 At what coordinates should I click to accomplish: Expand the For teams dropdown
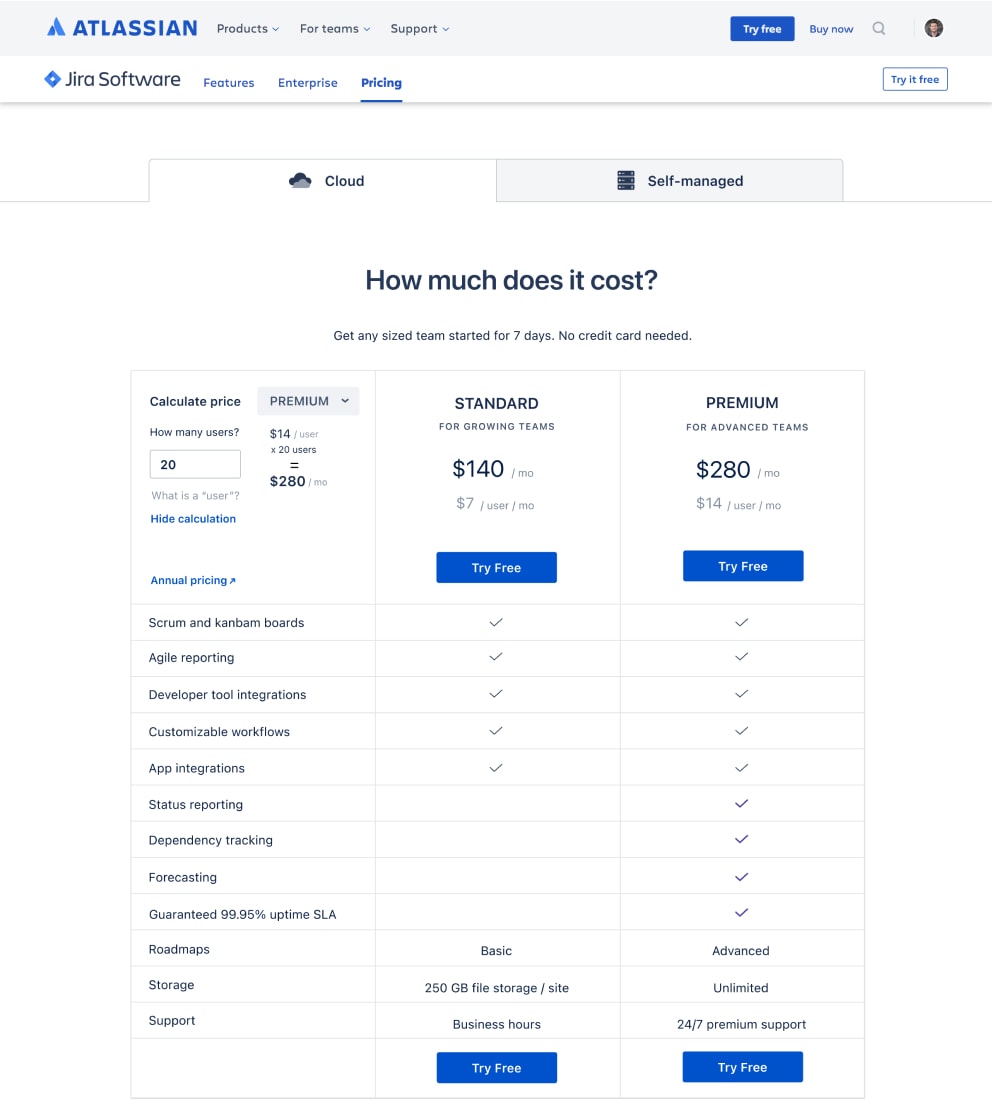334,28
